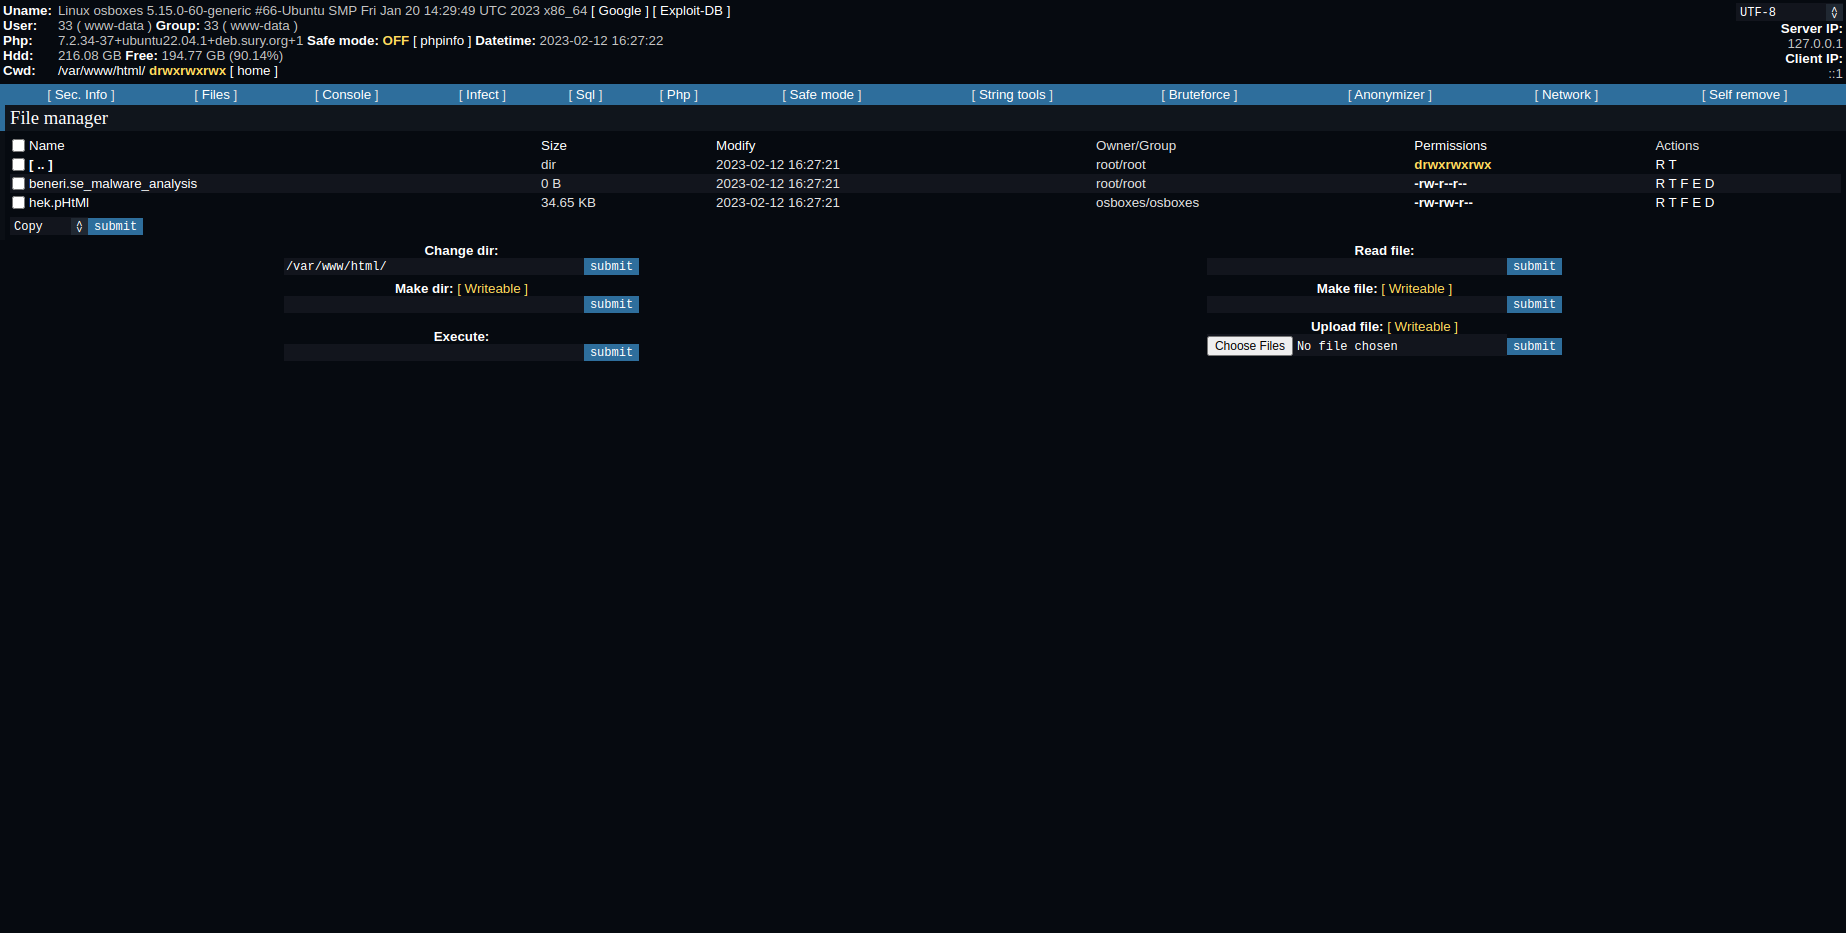
Task: Click the 34.65 KB size value
Action: 568,203
